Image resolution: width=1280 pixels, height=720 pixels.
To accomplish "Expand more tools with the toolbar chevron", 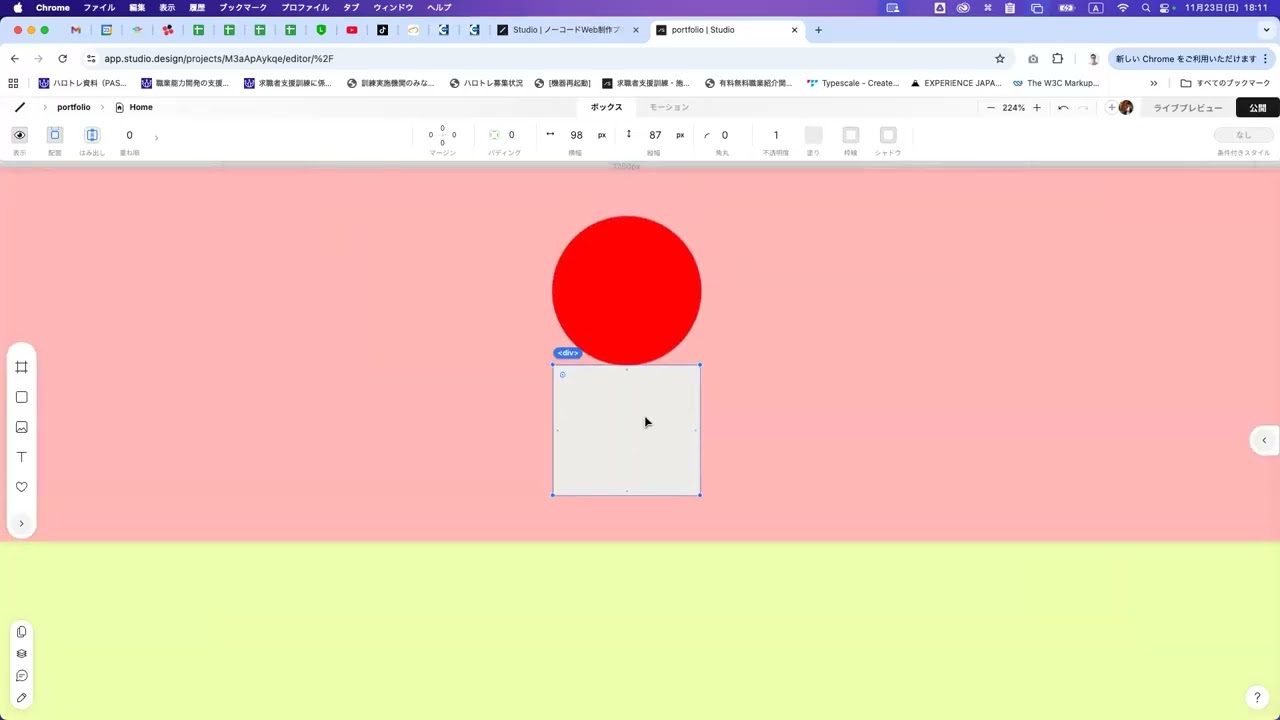I will click(21, 524).
